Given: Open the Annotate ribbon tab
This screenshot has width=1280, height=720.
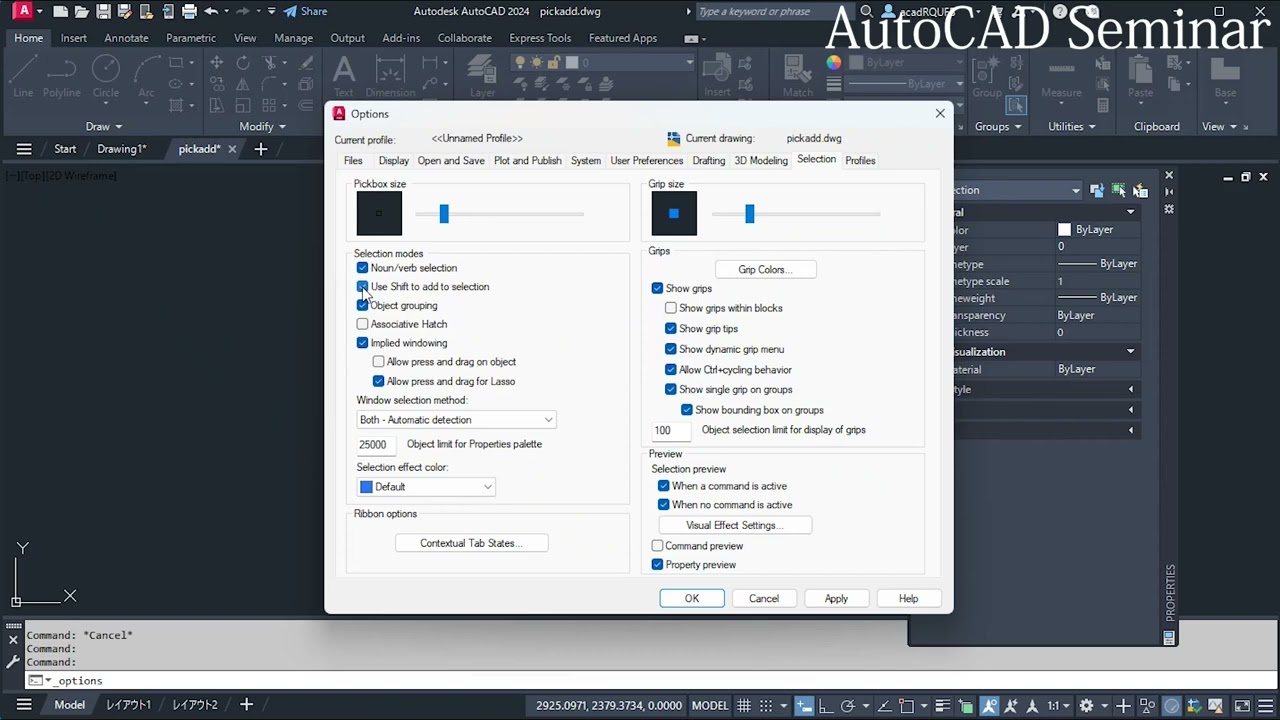Looking at the screenshot, I should click(x=126, y=38).
